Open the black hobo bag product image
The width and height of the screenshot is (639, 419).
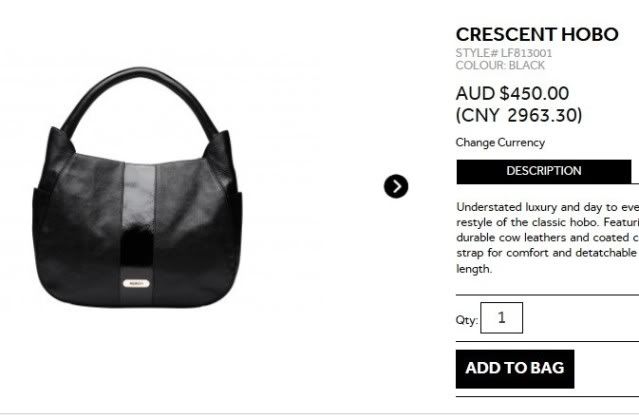tap(137, 187)
